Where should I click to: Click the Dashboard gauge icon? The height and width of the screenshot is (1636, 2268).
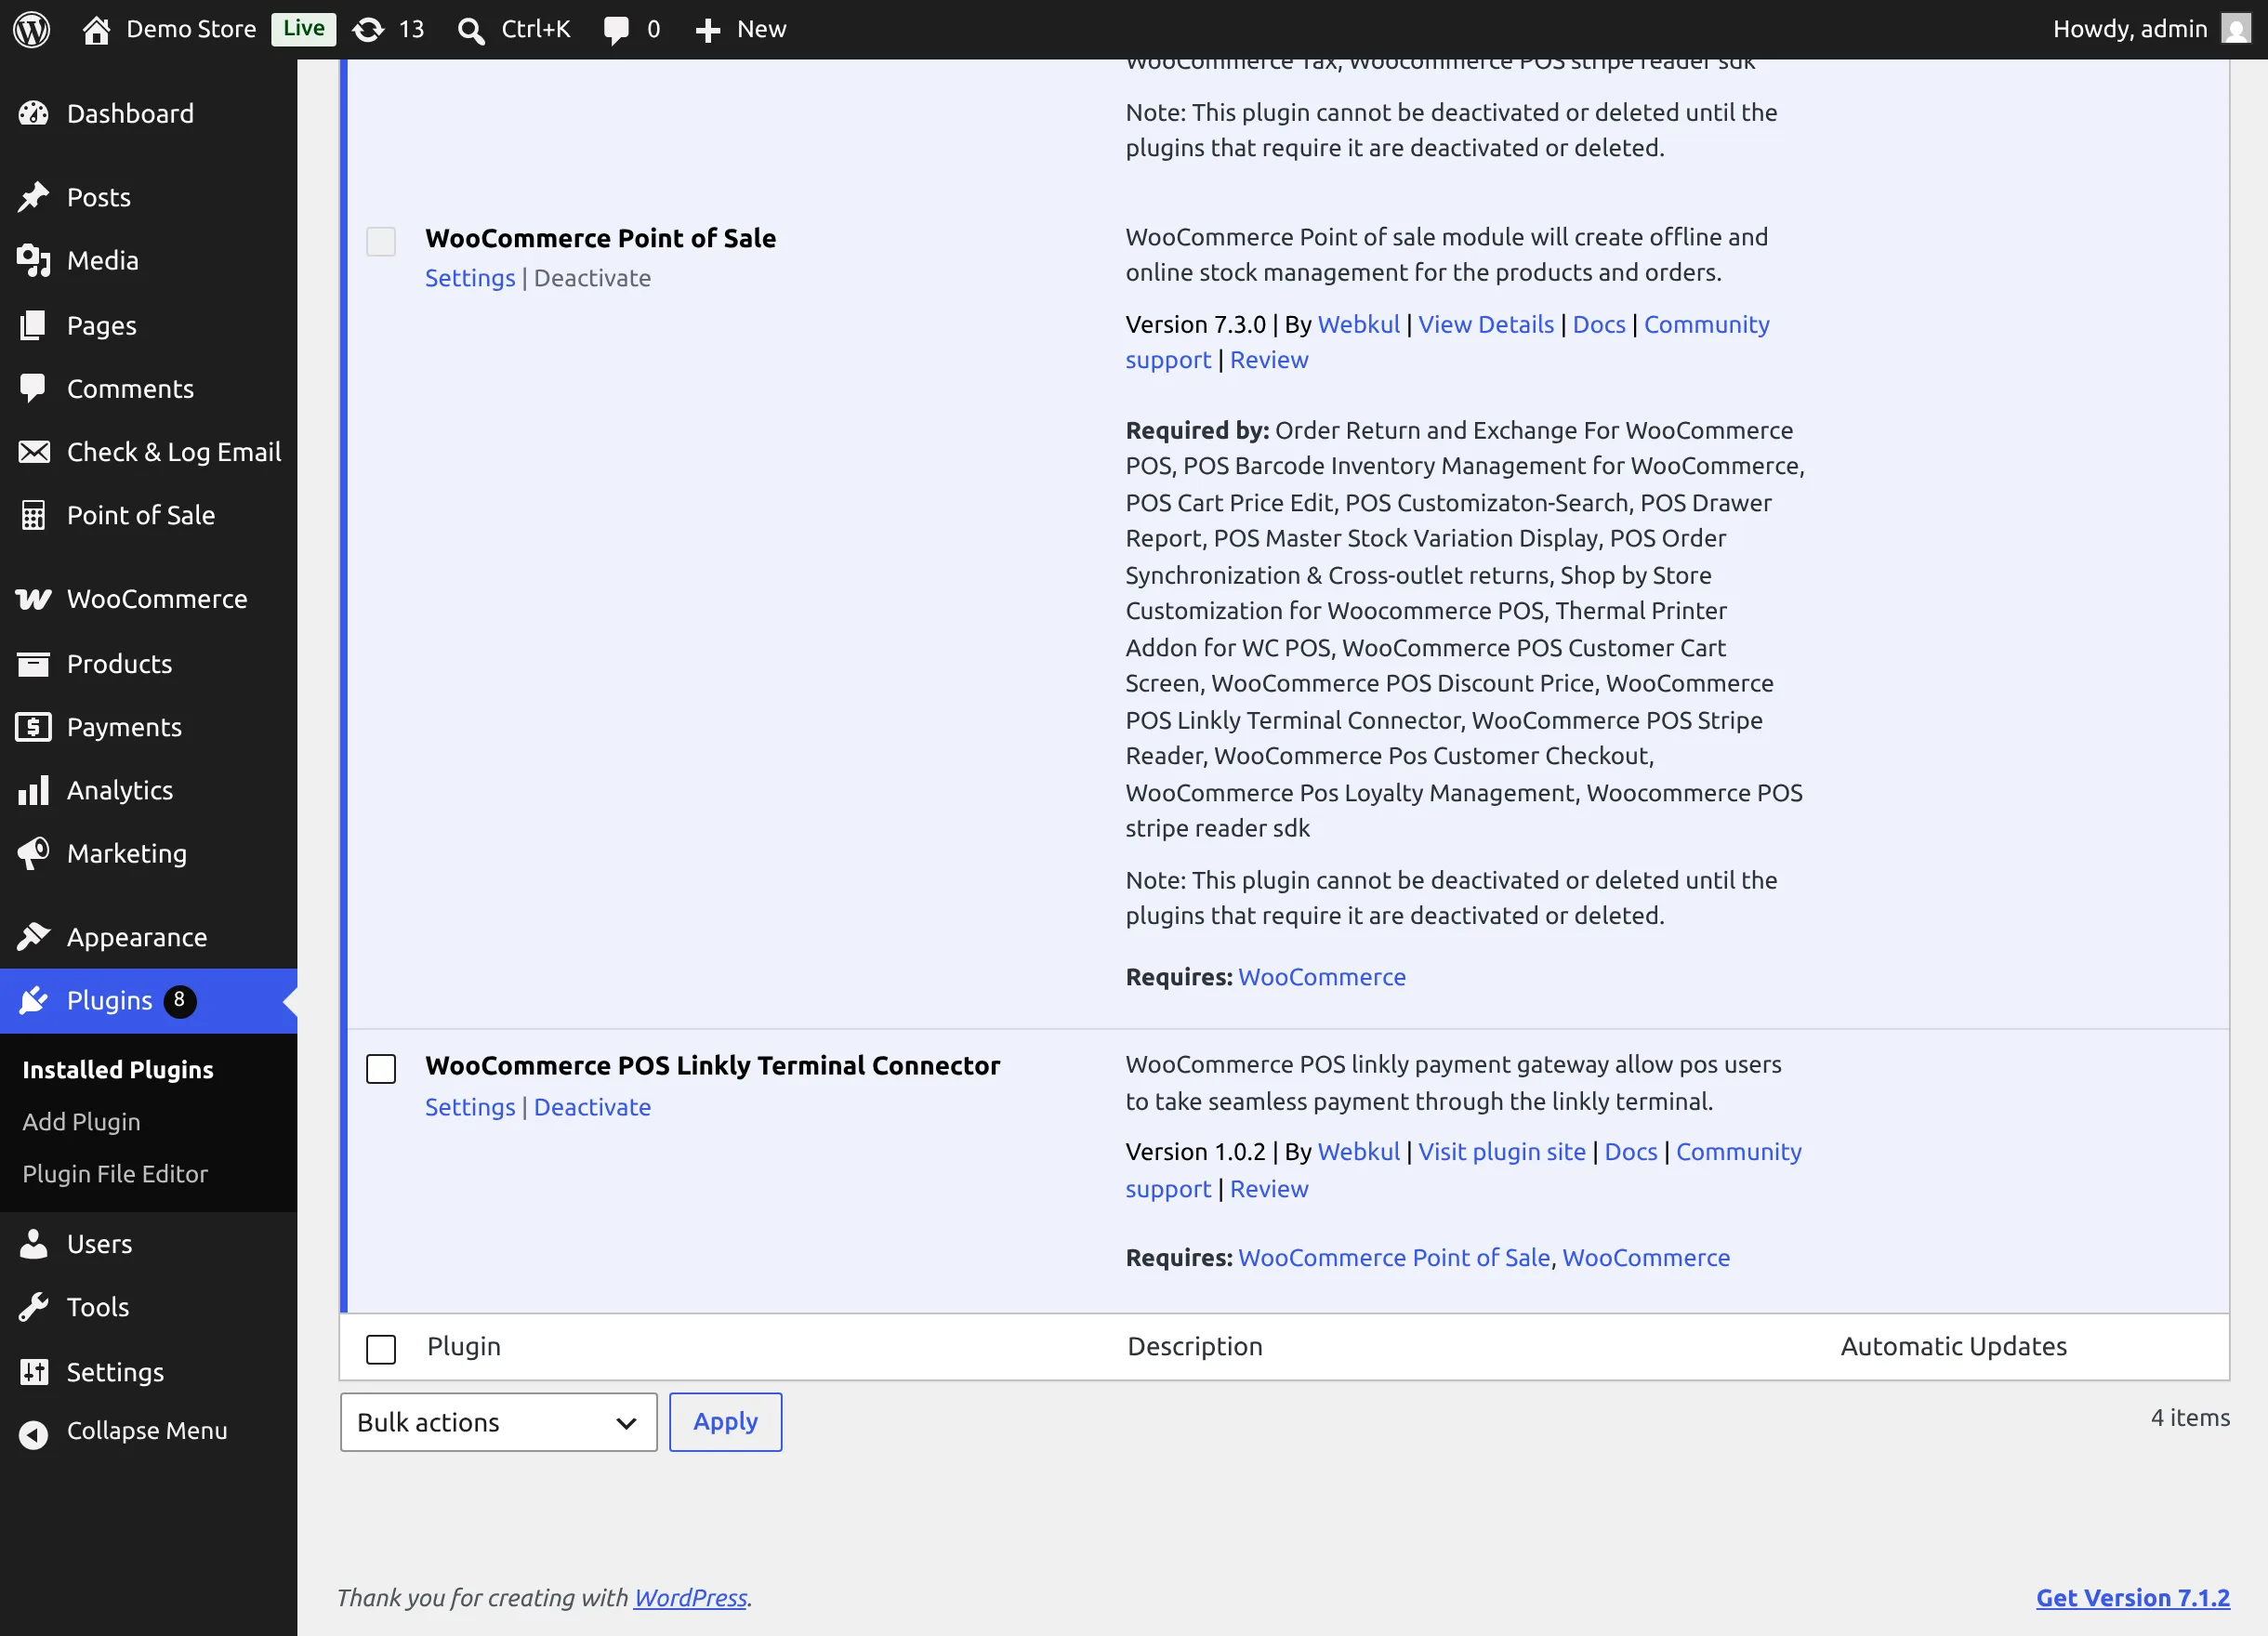coord(34,113)
